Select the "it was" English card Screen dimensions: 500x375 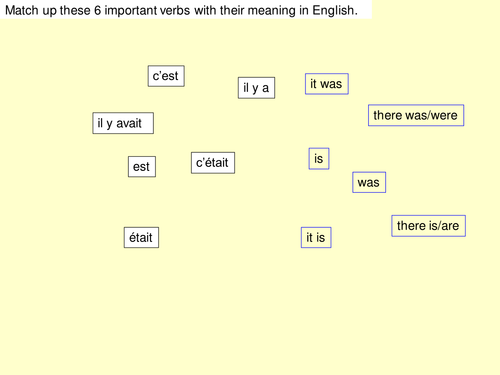(x=327, y=84)
